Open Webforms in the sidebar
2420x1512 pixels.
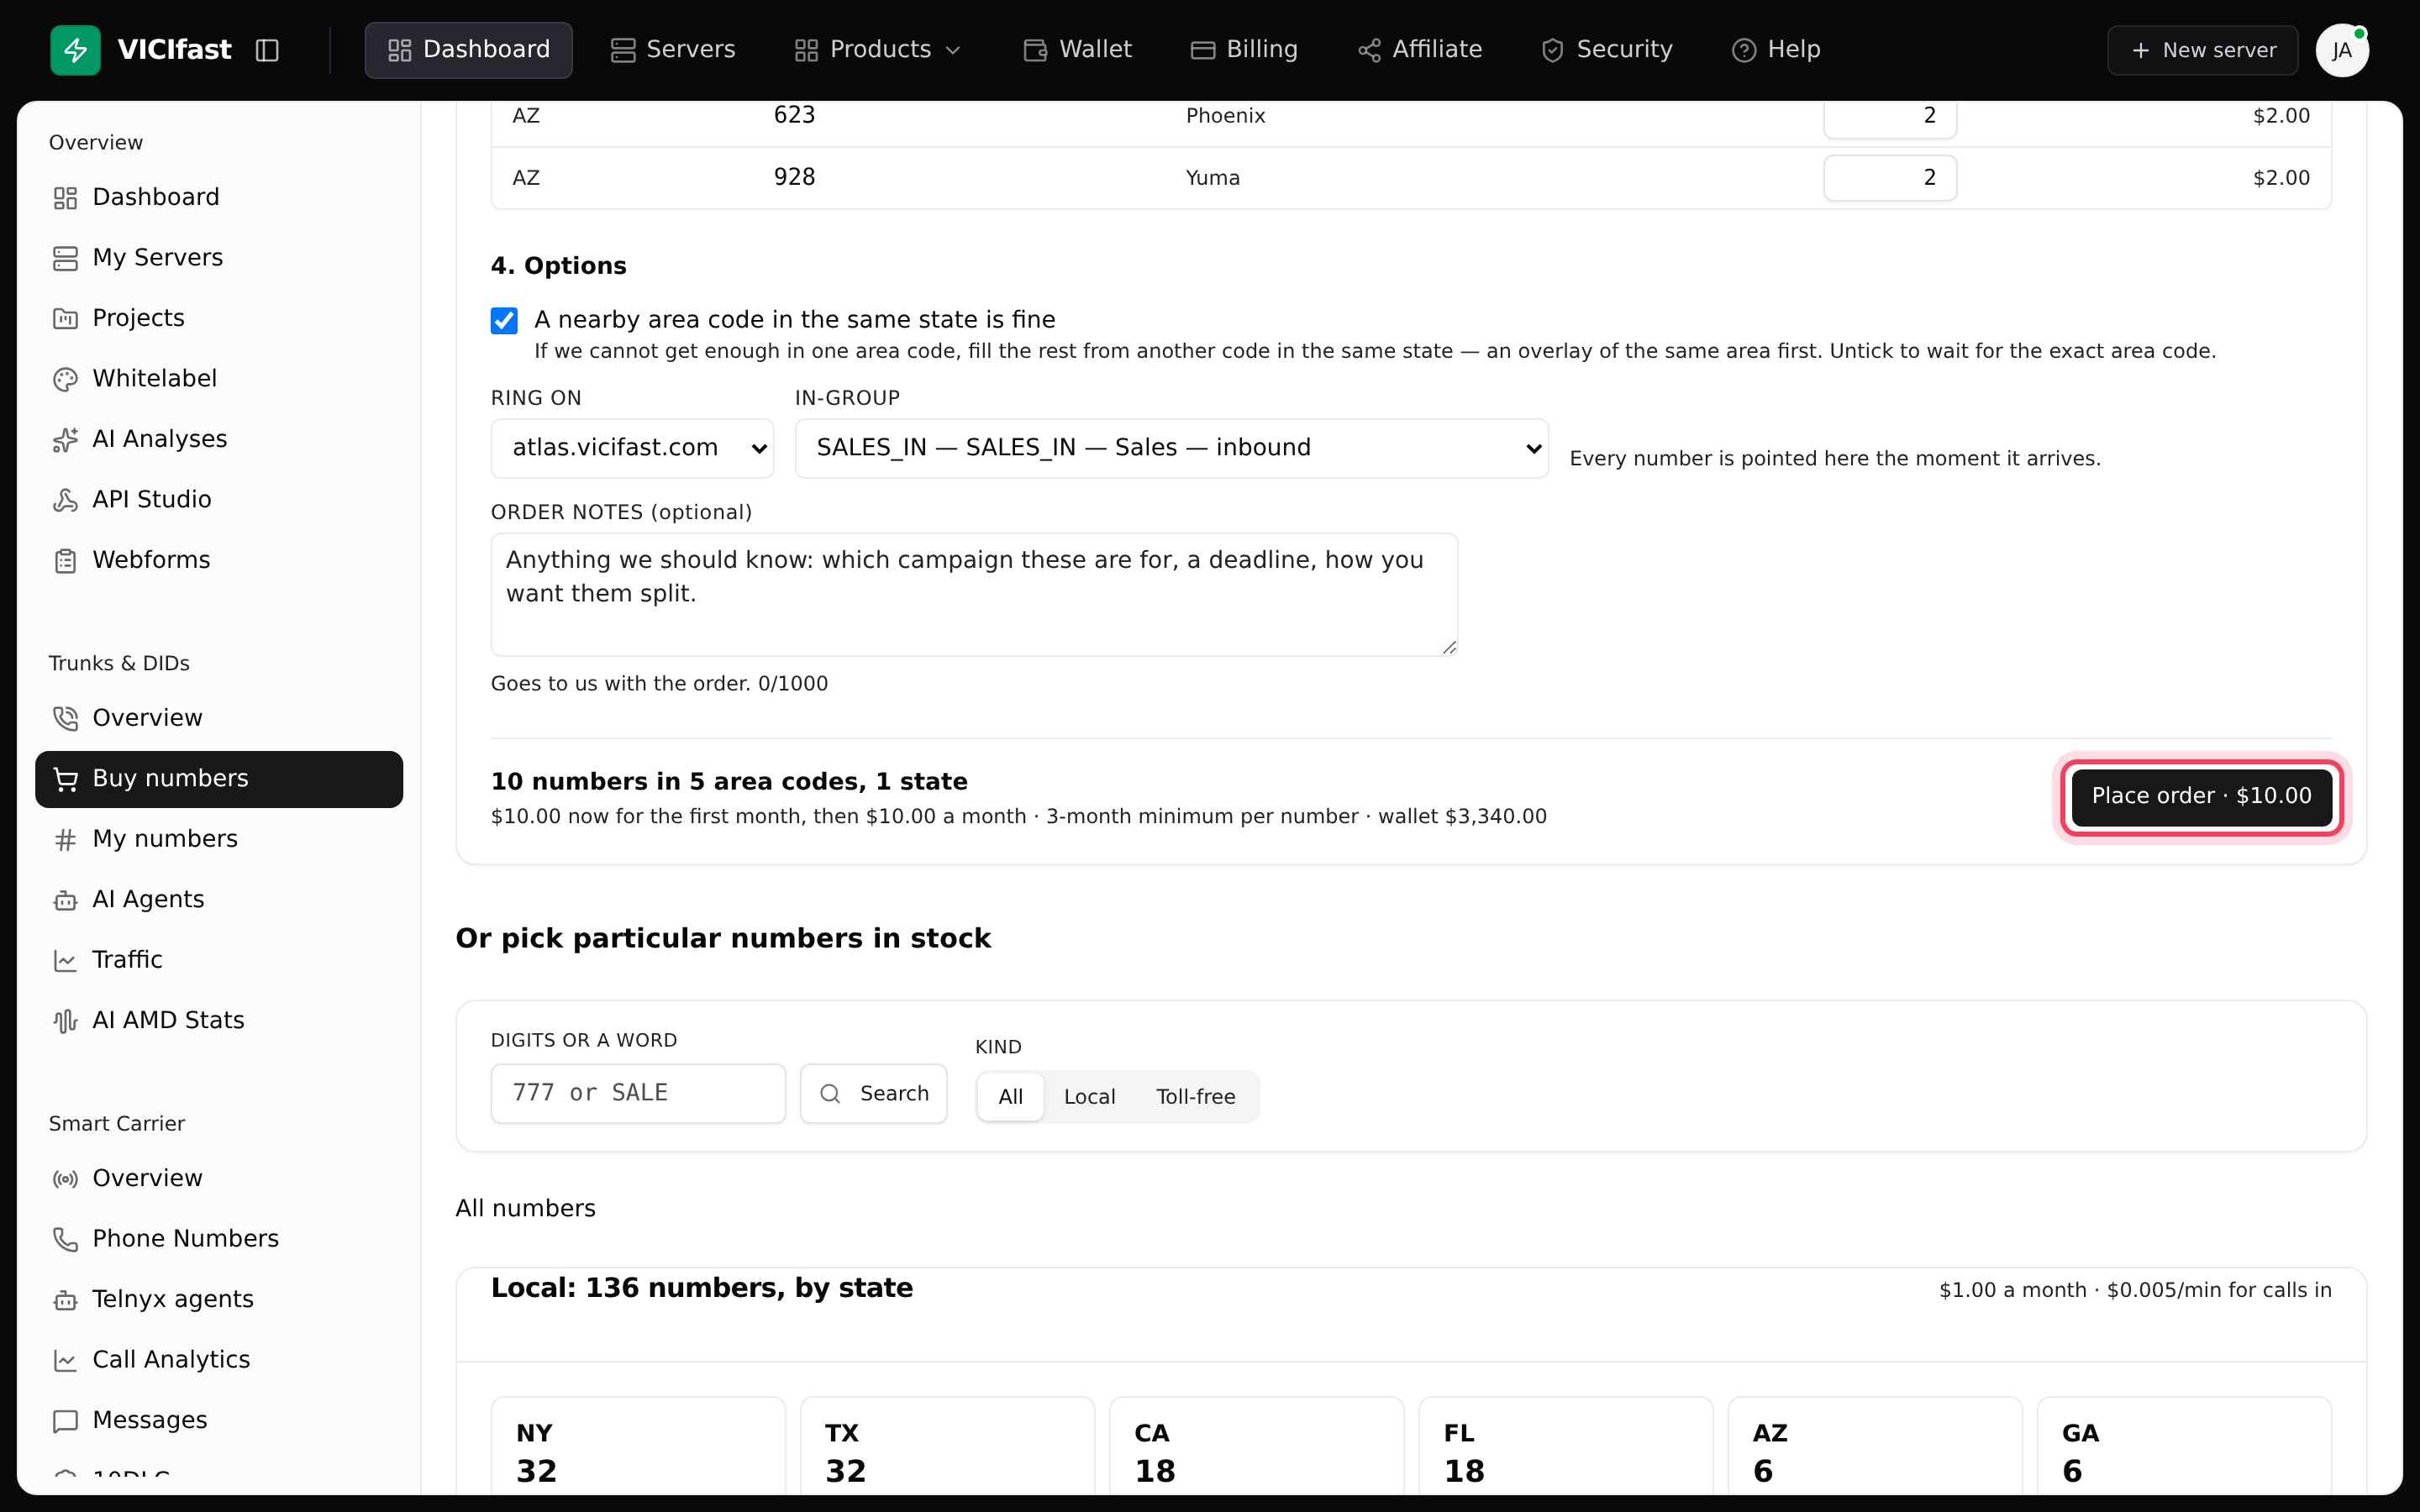point(219,560)
